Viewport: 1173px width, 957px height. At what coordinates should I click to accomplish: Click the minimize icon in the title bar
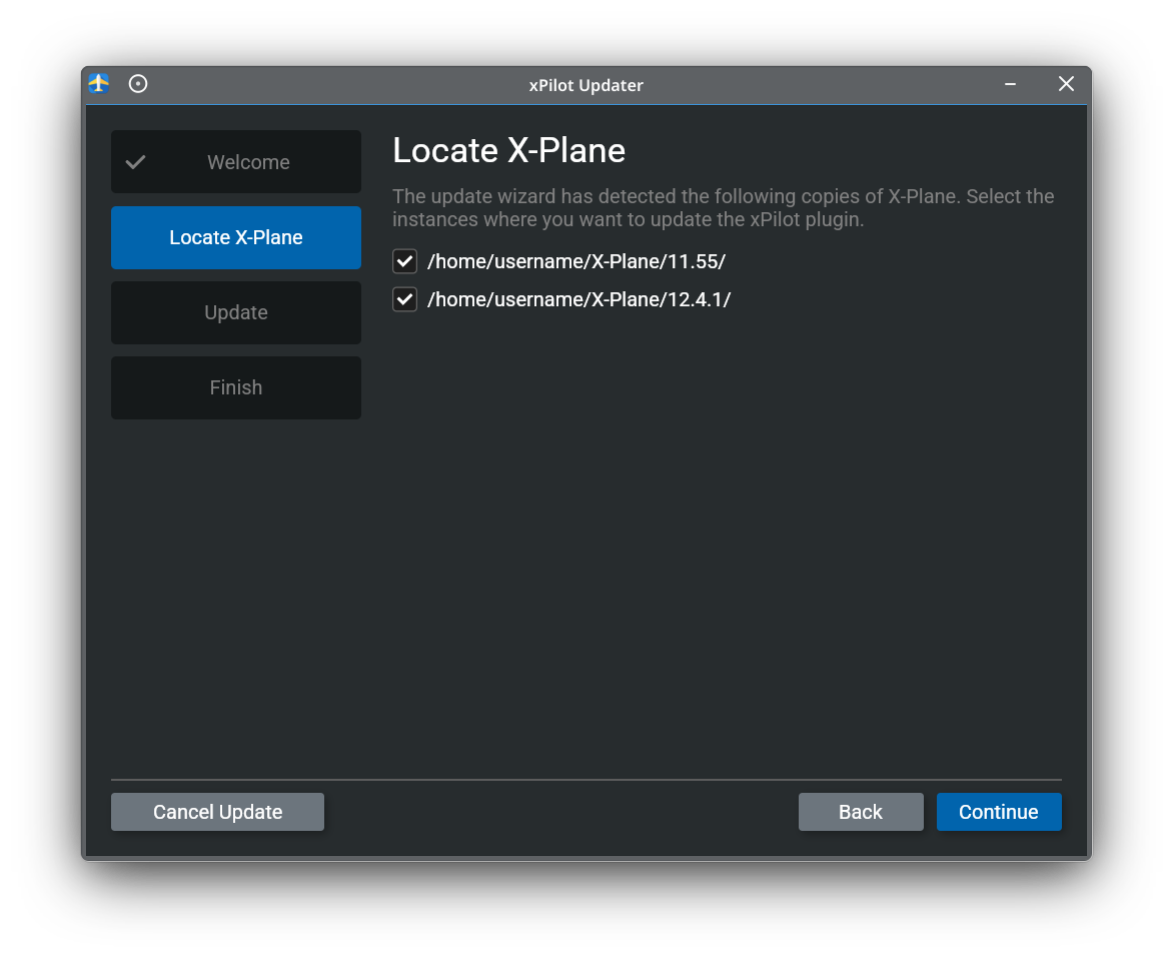(x=1009, y=85)
